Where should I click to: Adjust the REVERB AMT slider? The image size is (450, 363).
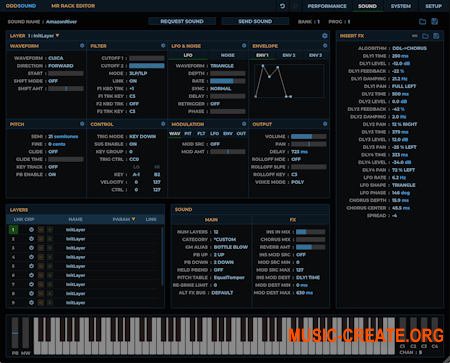(x=310, y=247)
